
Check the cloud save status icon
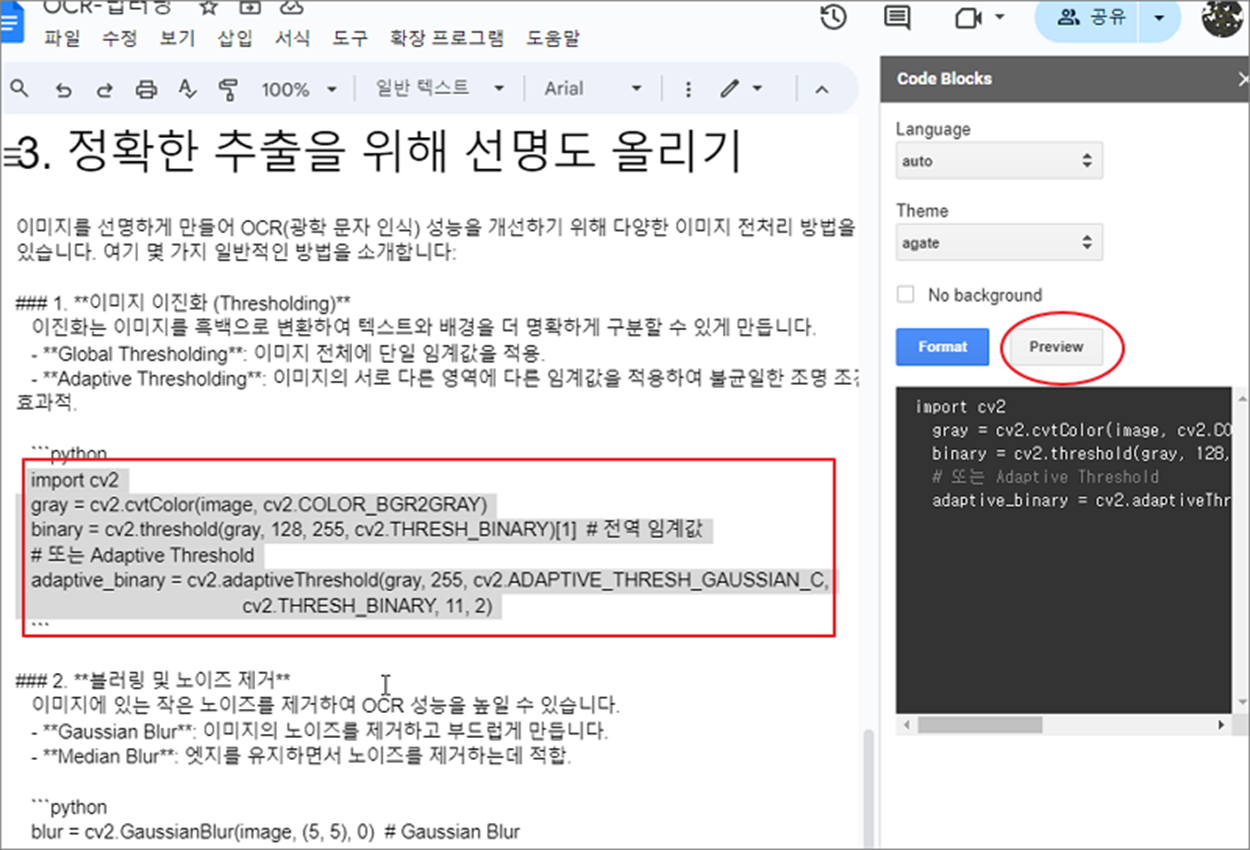290,8
